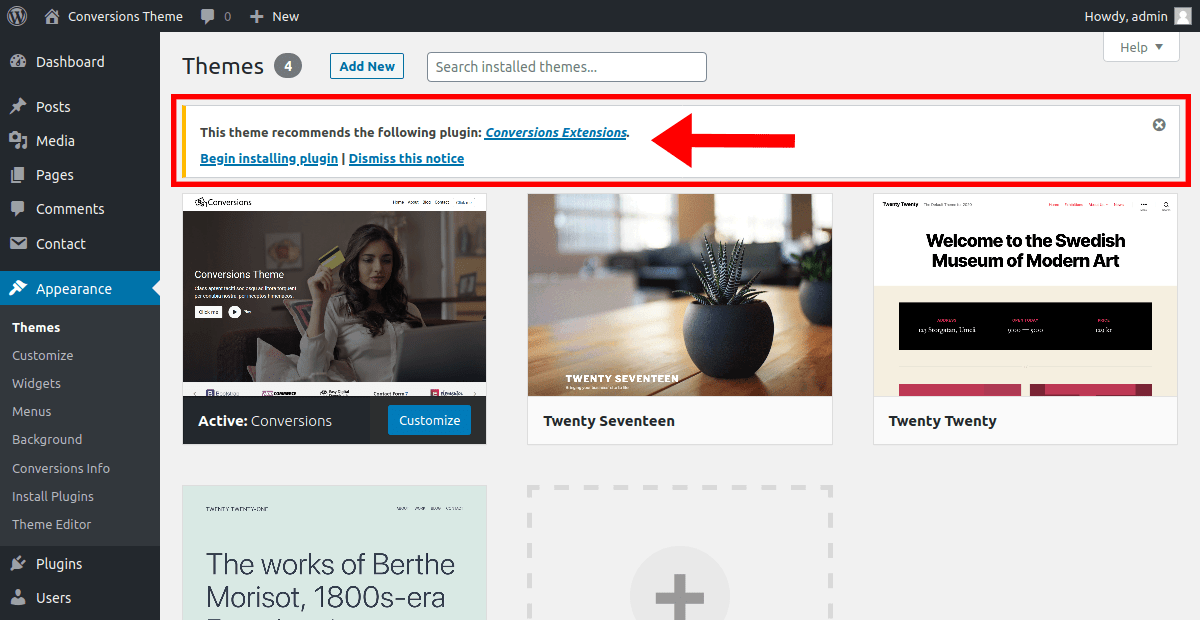1200x620 pixels.
Task: Click the themes count badge 4
Action: [x=288, y=67]
